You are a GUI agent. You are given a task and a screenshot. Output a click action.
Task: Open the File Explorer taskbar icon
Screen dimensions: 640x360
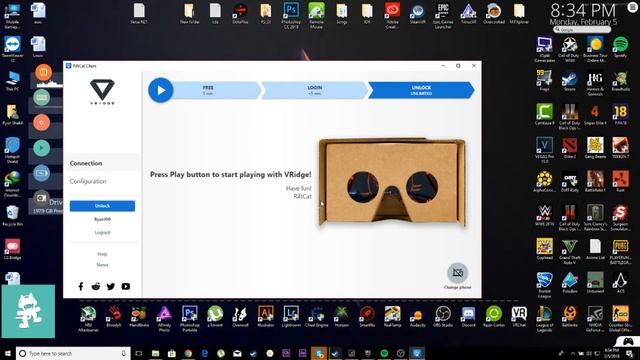[x=155, y=353]
